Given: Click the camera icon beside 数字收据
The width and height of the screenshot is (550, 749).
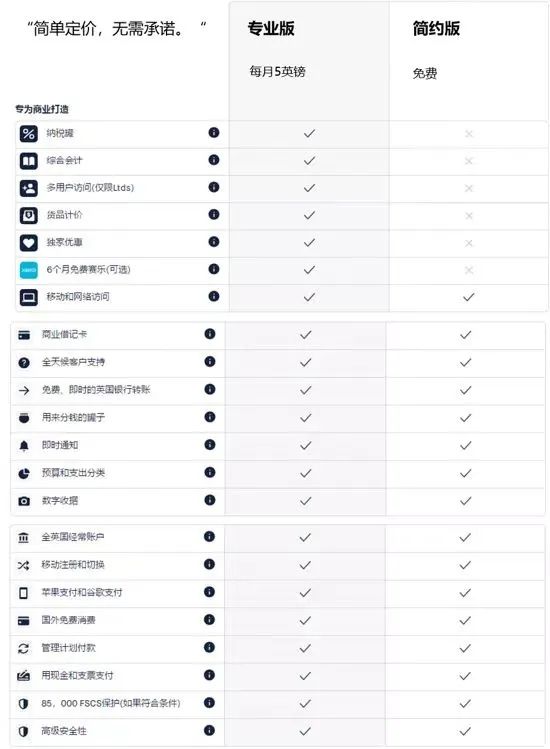Looking at the screenshot, I should (x=24, y=501).
